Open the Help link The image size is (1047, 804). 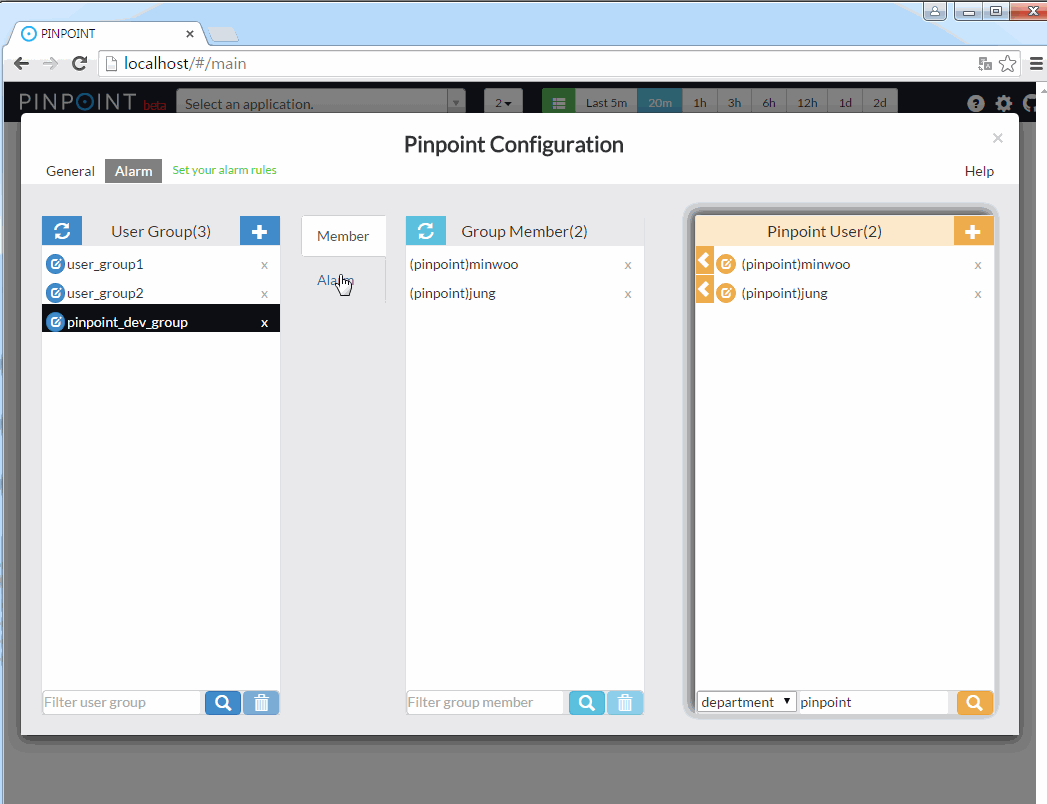(979, 171)
